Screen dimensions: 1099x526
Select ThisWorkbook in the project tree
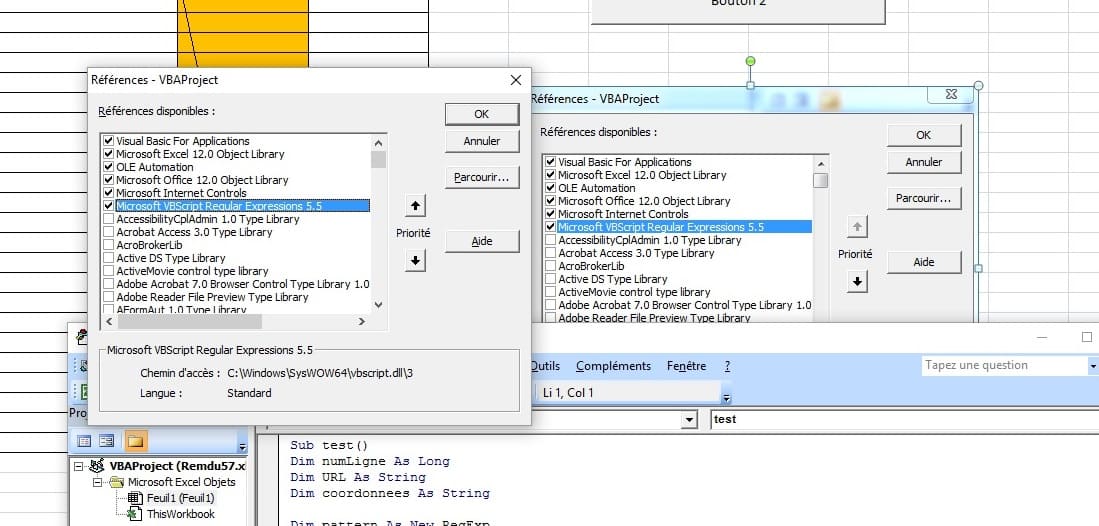click(180, 514)
